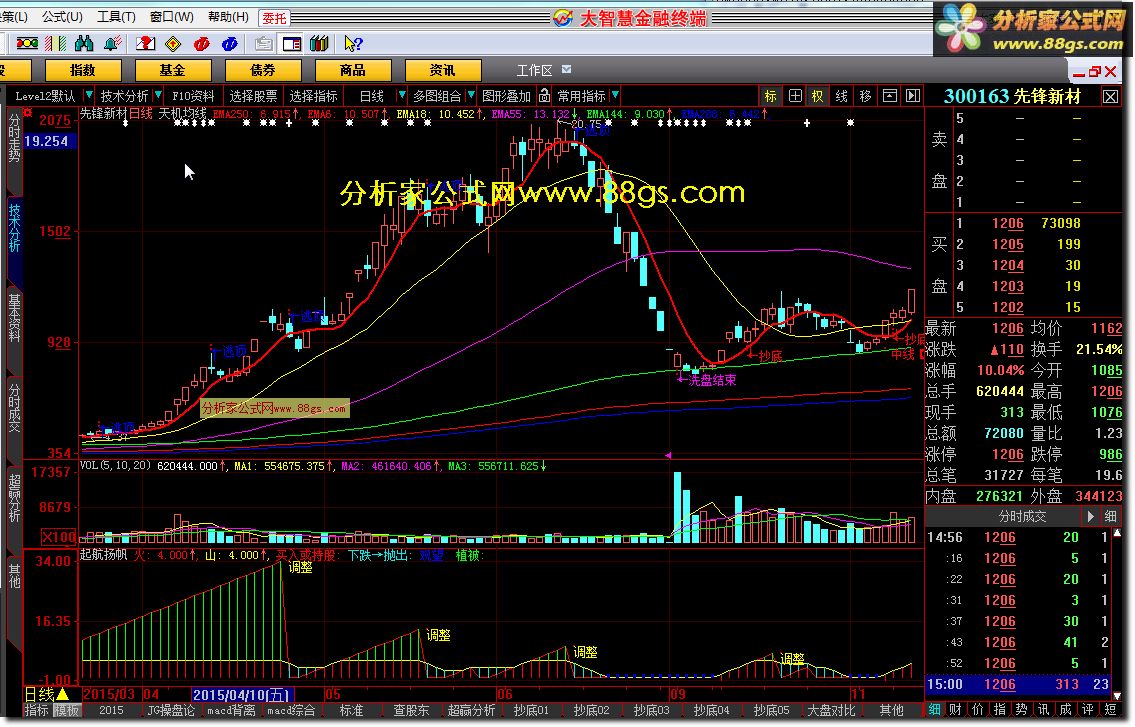Click the 讯 tab in bottom-right strip
The image size is (1135, 727).
[1043, 710]
